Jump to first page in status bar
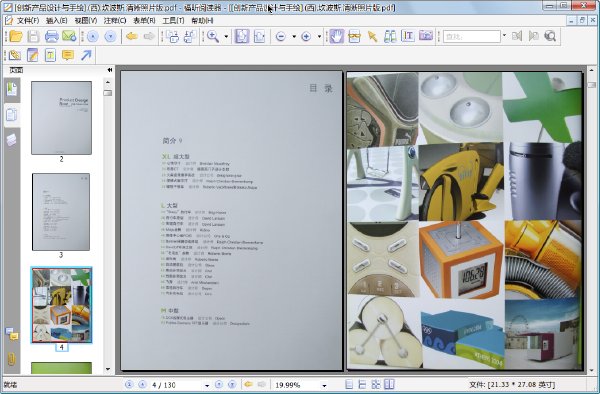The image size is (600, 394). point(129,384)
